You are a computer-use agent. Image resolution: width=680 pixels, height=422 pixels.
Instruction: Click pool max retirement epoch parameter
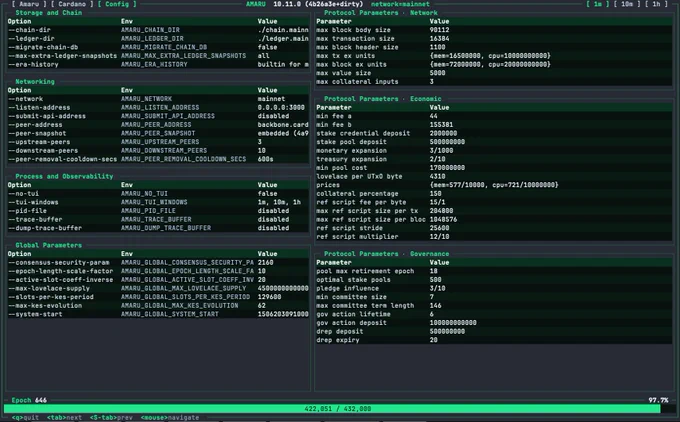pos(365,271)
